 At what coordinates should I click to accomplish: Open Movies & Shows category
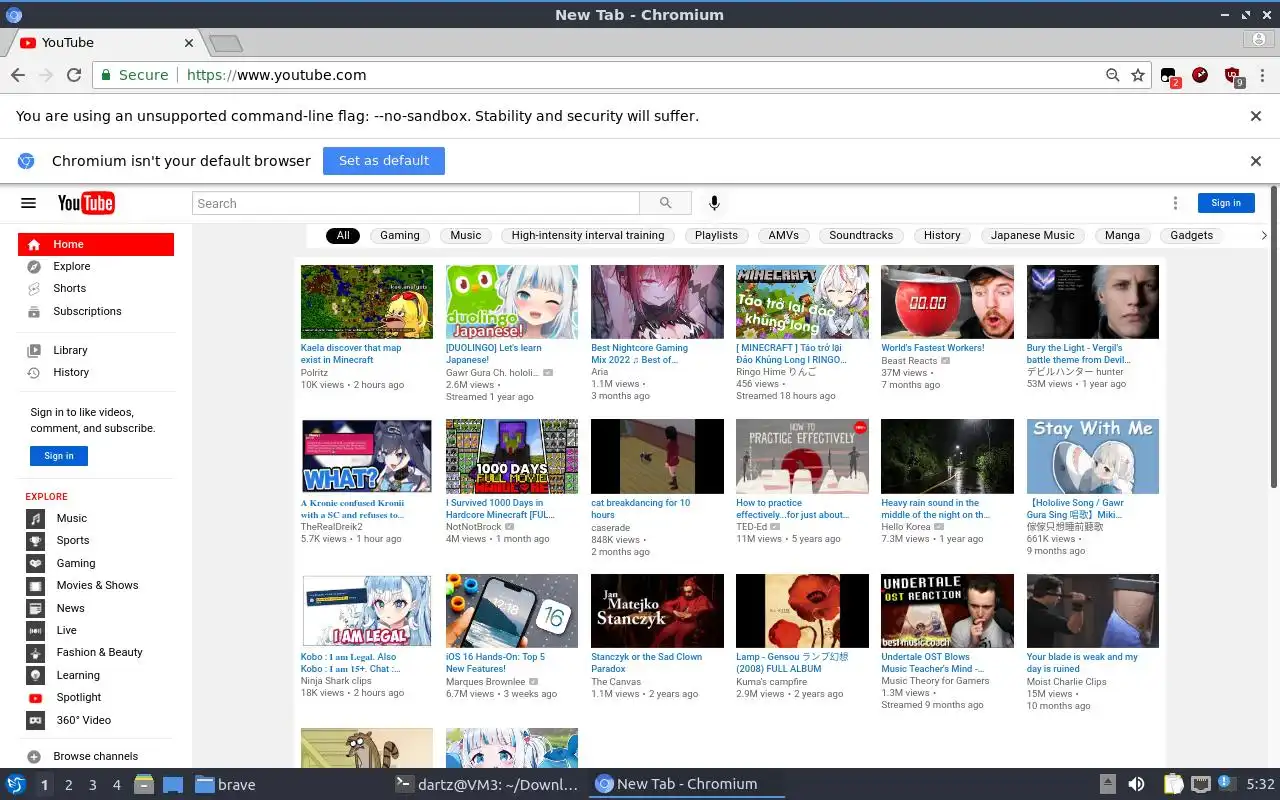96,585
